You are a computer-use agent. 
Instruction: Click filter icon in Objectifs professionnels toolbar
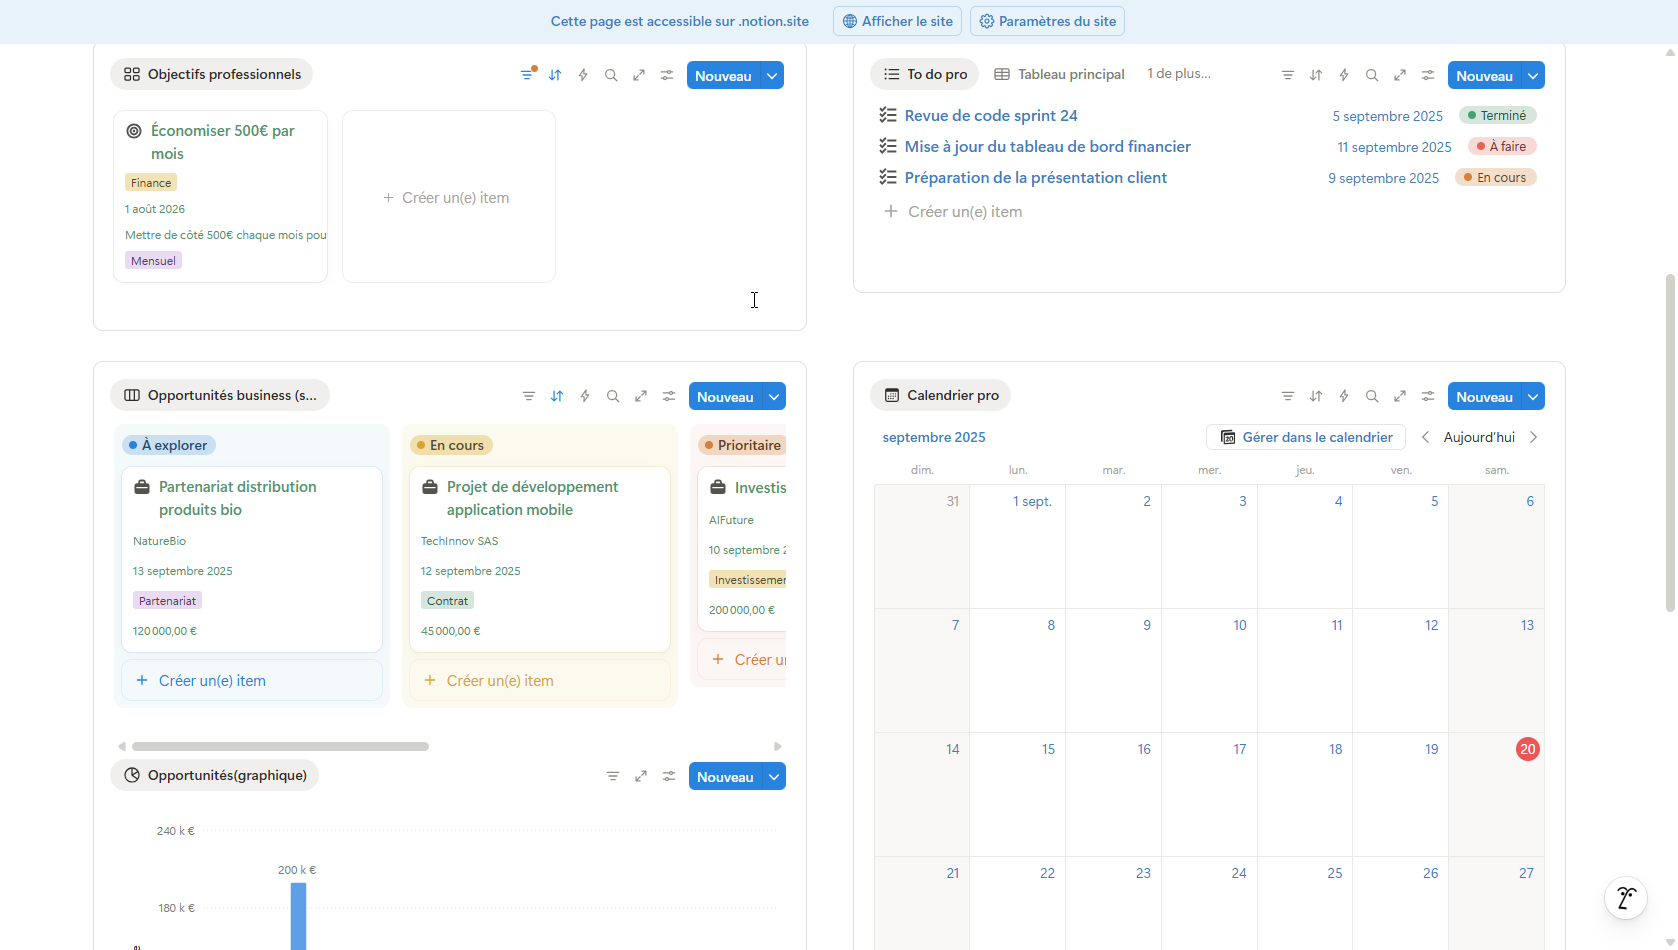click(527, 75)
